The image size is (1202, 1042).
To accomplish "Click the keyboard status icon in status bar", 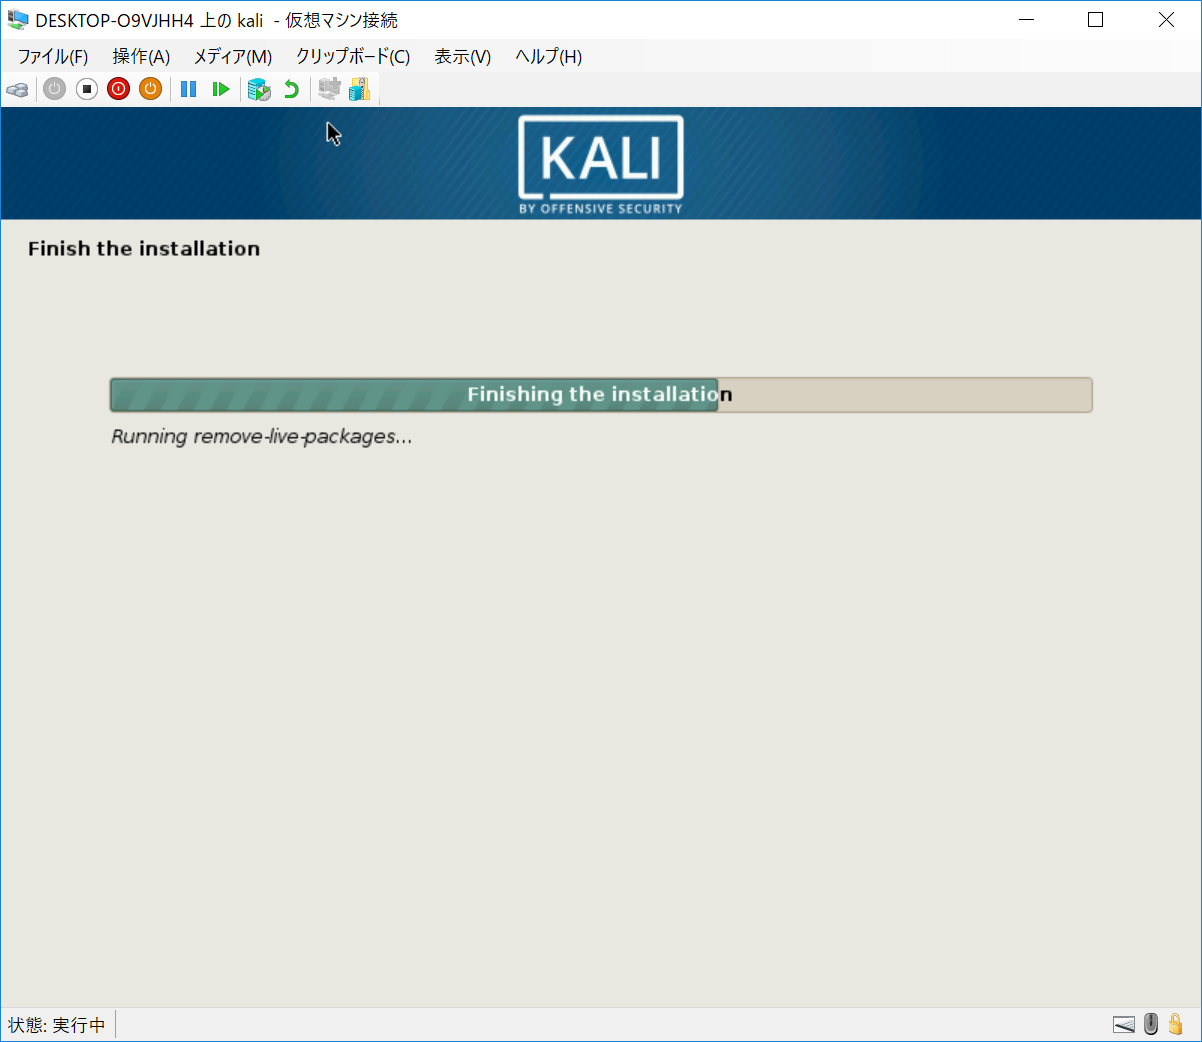I will [1124, 1024].
